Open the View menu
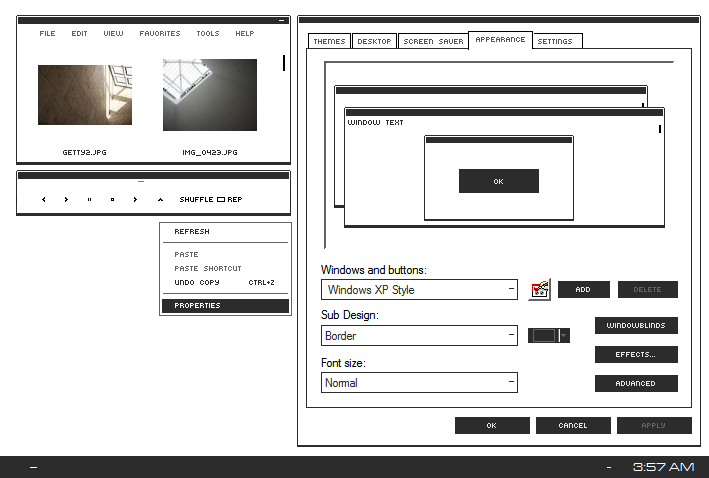Screen dimensions: 709x478 point(113,33)
